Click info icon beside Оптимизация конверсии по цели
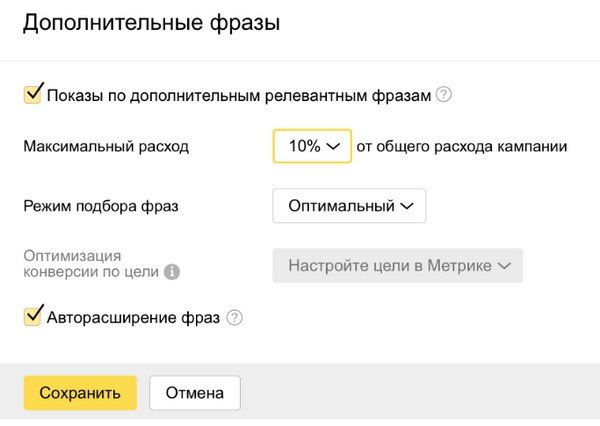This screenshot has height=426, width=600. [x=172, y=272]
